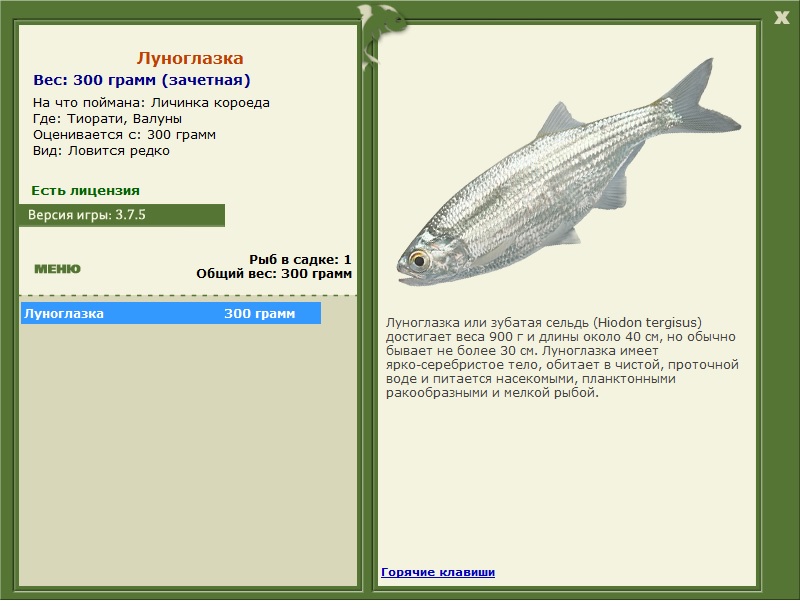Click the Вид: Ловится редко line
The image size is (800, 614).
[101, 151]
